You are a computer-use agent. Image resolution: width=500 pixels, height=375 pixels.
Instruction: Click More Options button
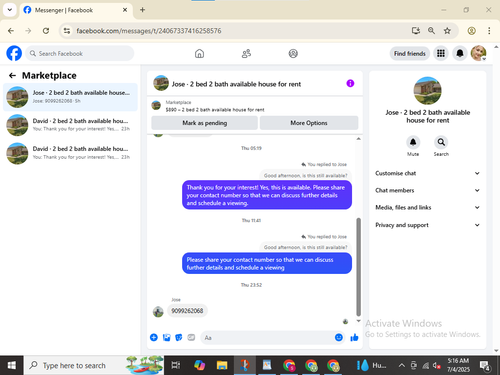coord(309,123)
